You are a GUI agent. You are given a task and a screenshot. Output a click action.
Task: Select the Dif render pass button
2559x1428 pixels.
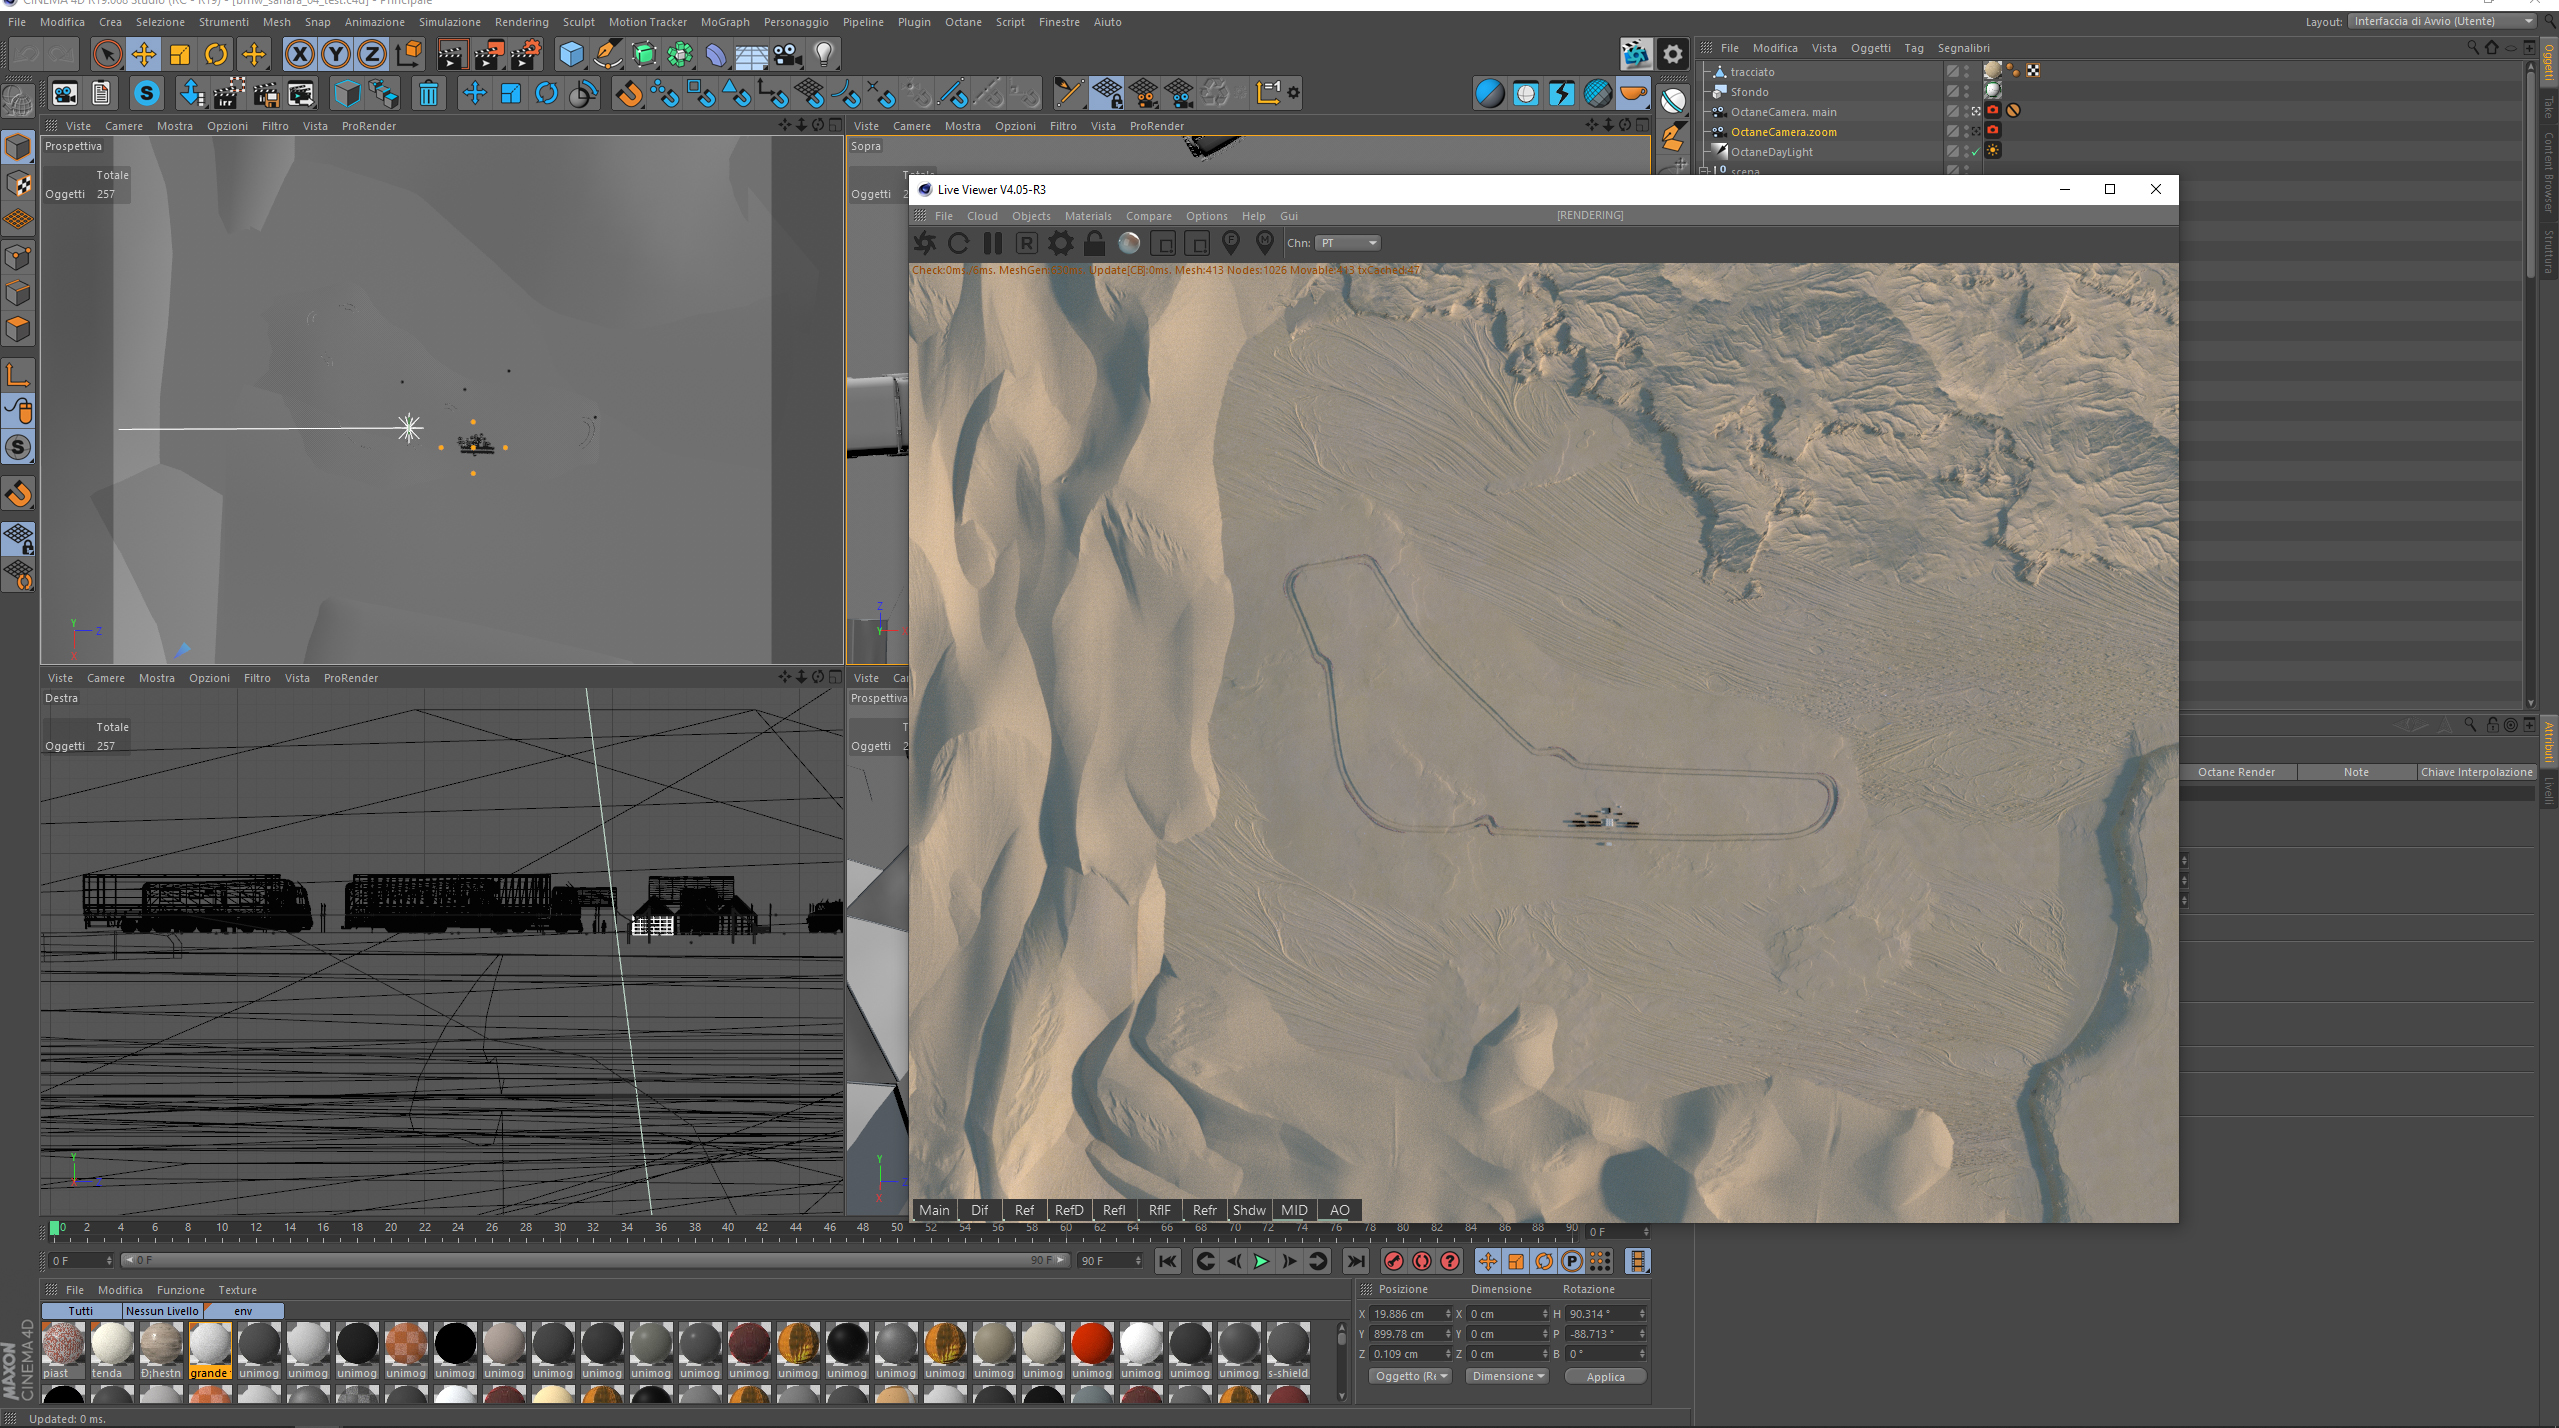[979, 1210]
